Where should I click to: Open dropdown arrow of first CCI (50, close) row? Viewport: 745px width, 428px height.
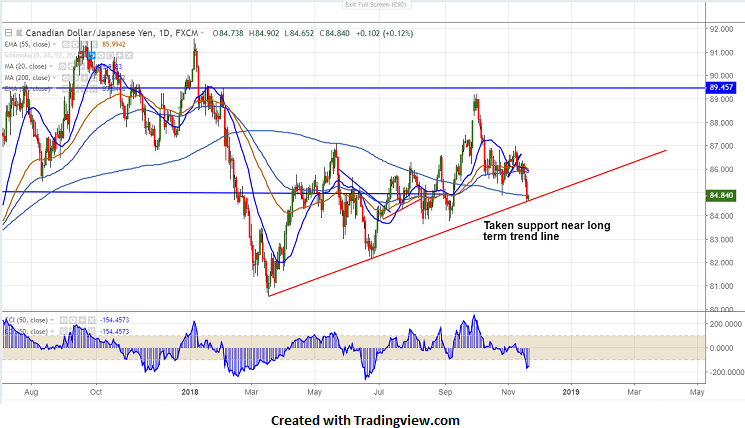pos(52,320)
